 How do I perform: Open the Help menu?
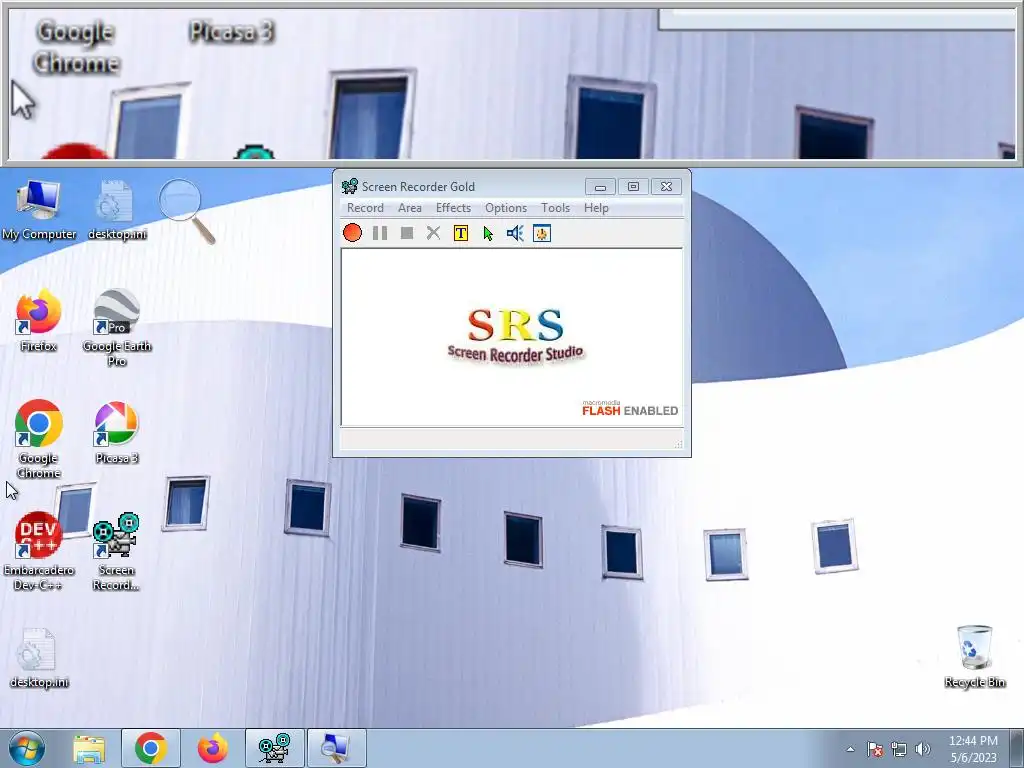pos(596,208)
